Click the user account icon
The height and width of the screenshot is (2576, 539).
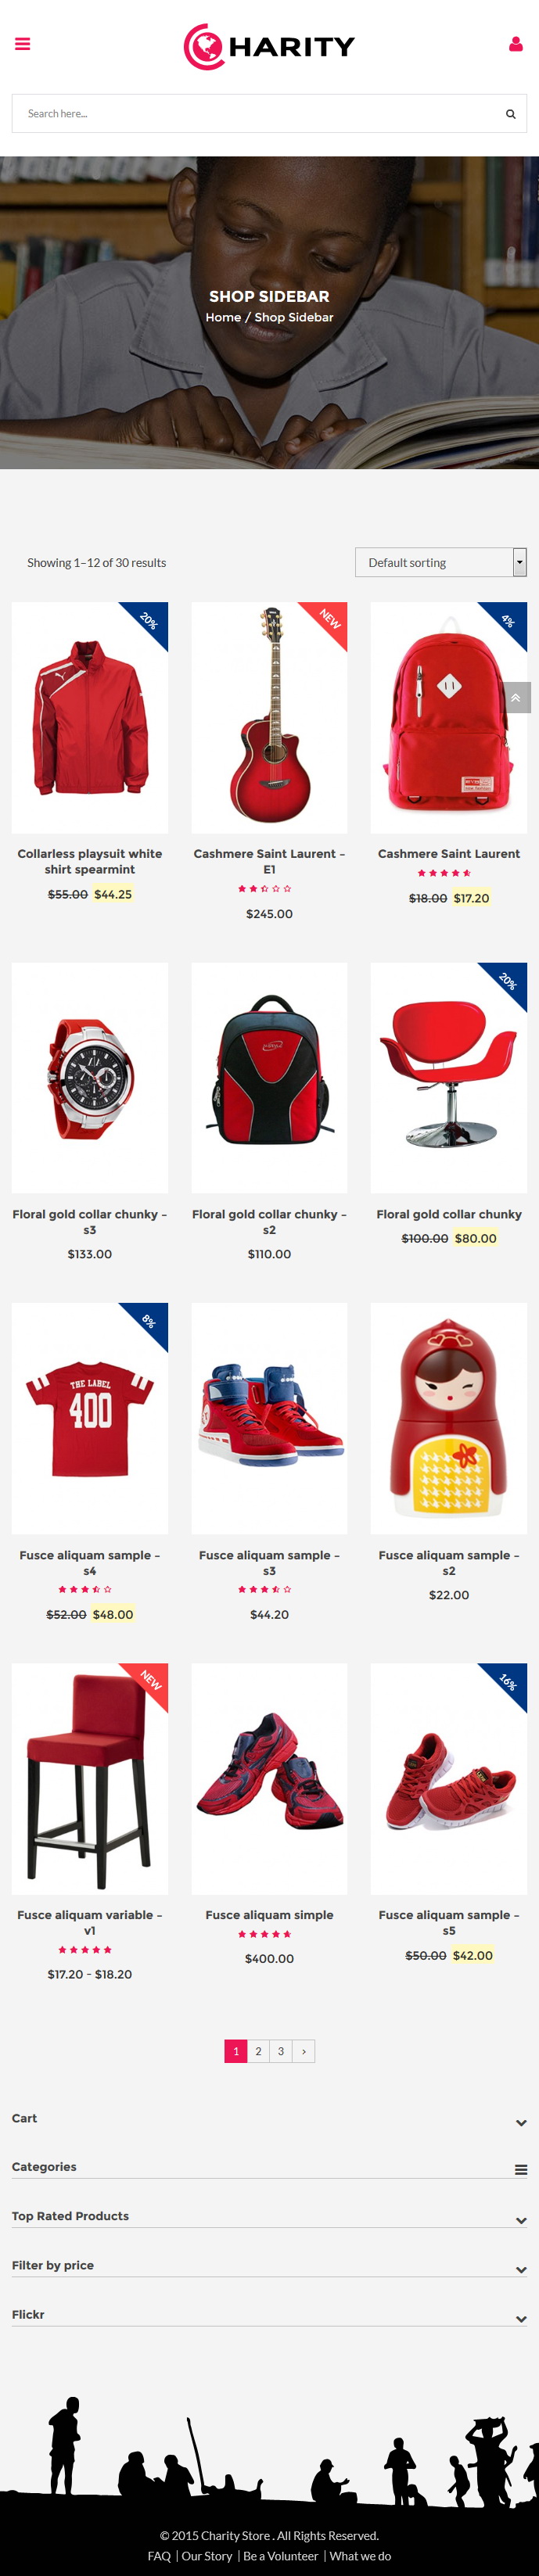click(516, 44)
